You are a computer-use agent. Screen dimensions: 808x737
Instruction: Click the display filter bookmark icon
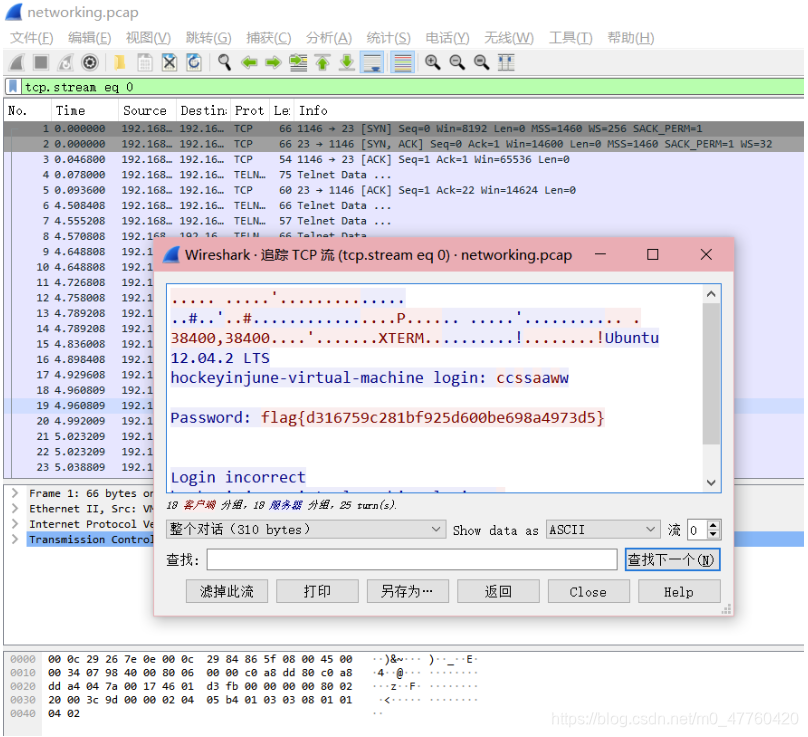pos(13,87)
